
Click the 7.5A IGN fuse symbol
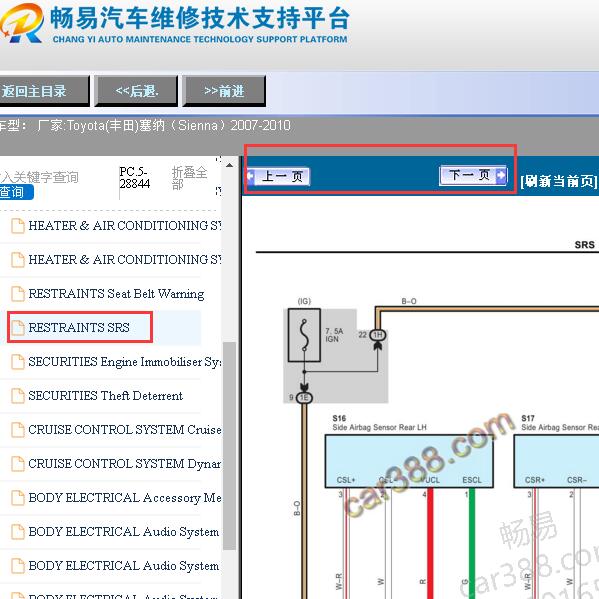pyautogui.click(x=304, y=335)
